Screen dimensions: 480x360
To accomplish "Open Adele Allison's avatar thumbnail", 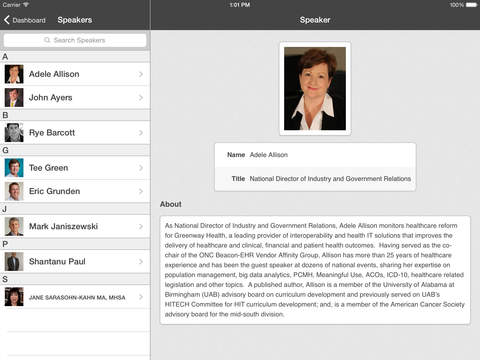I will (14, 74).
